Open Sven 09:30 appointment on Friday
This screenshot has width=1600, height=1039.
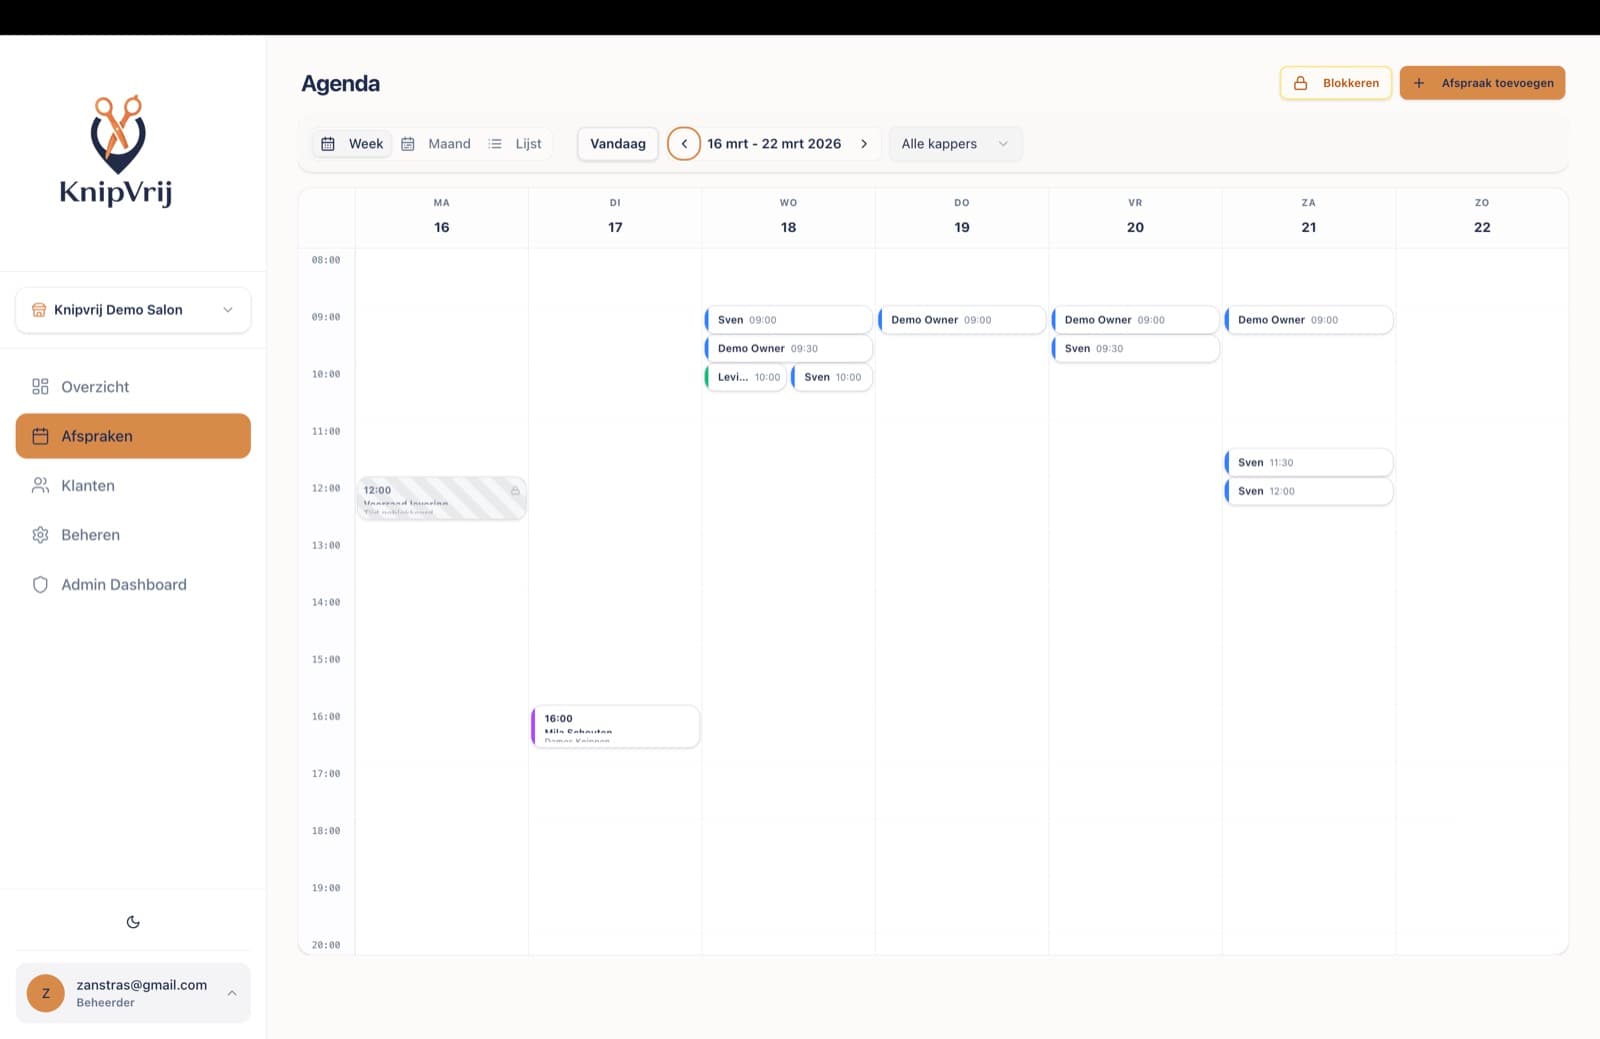coord(1135,349)
